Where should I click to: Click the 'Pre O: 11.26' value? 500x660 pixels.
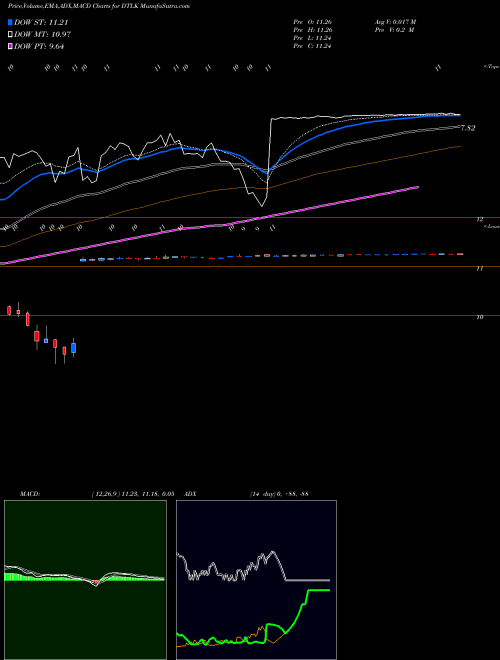pos(312,22)
